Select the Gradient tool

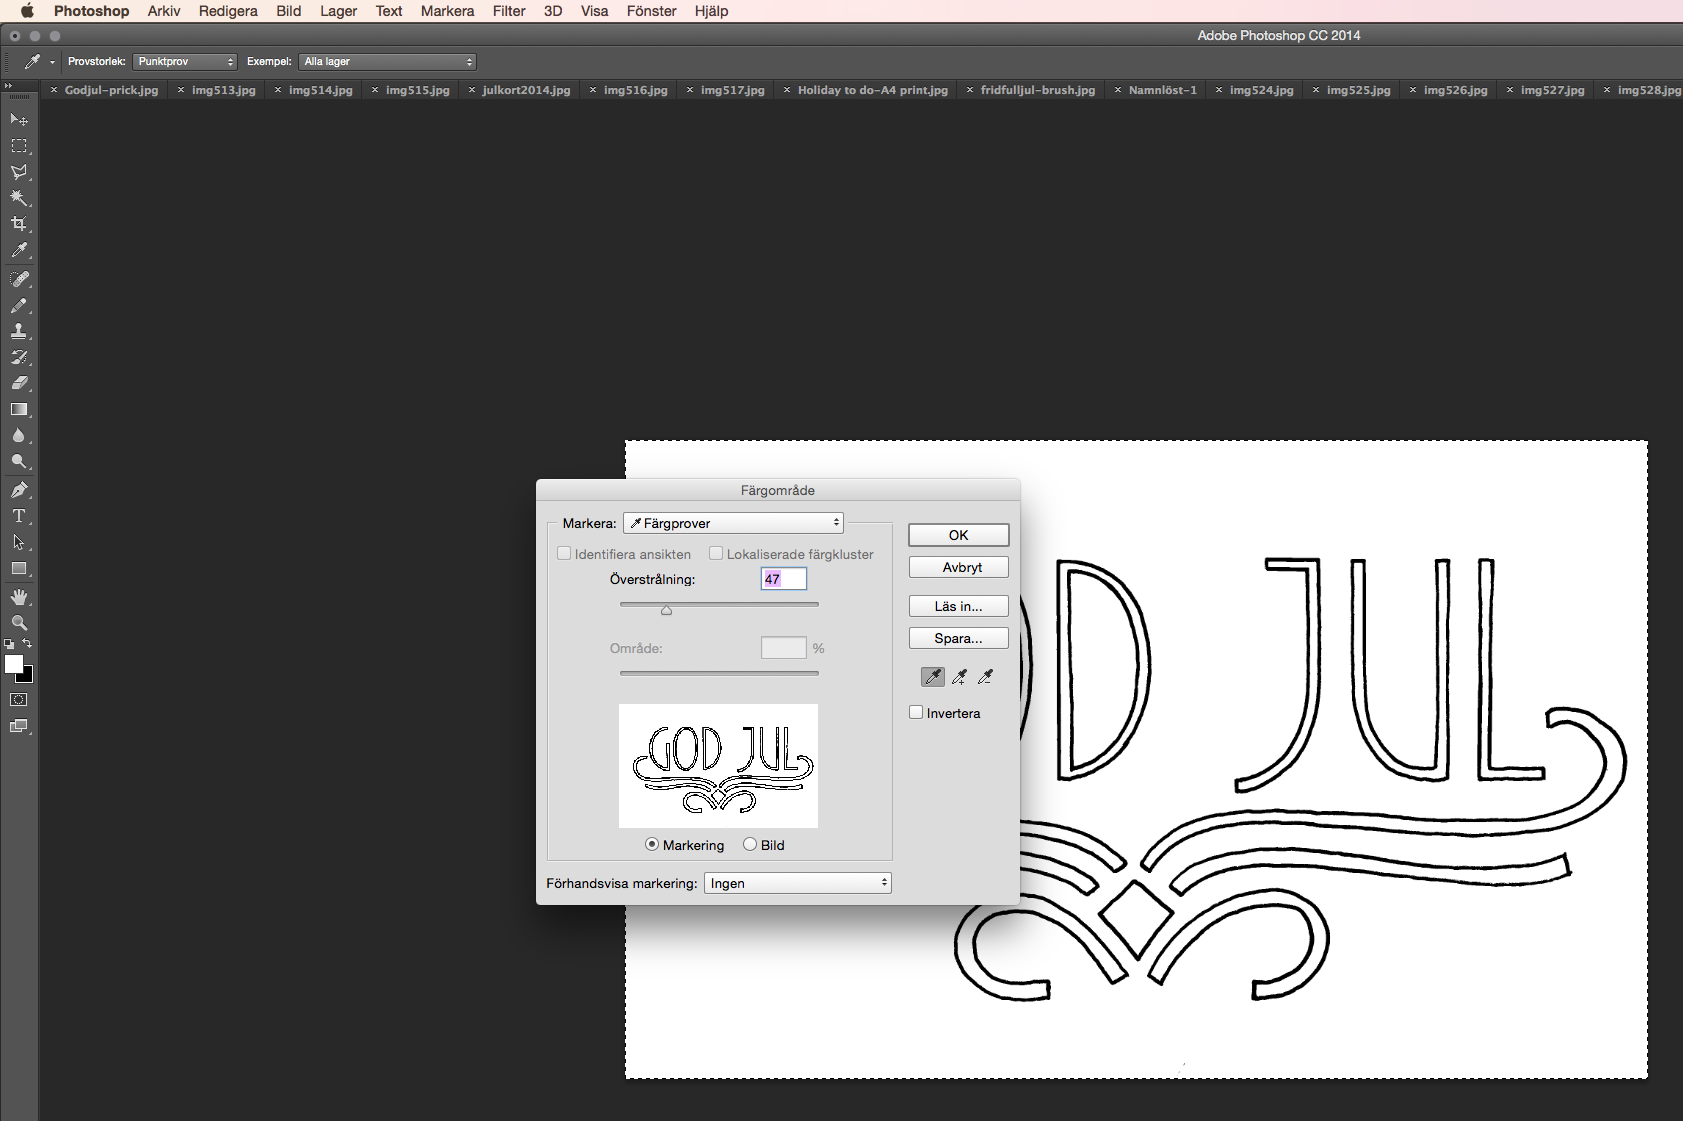[19, 410]
